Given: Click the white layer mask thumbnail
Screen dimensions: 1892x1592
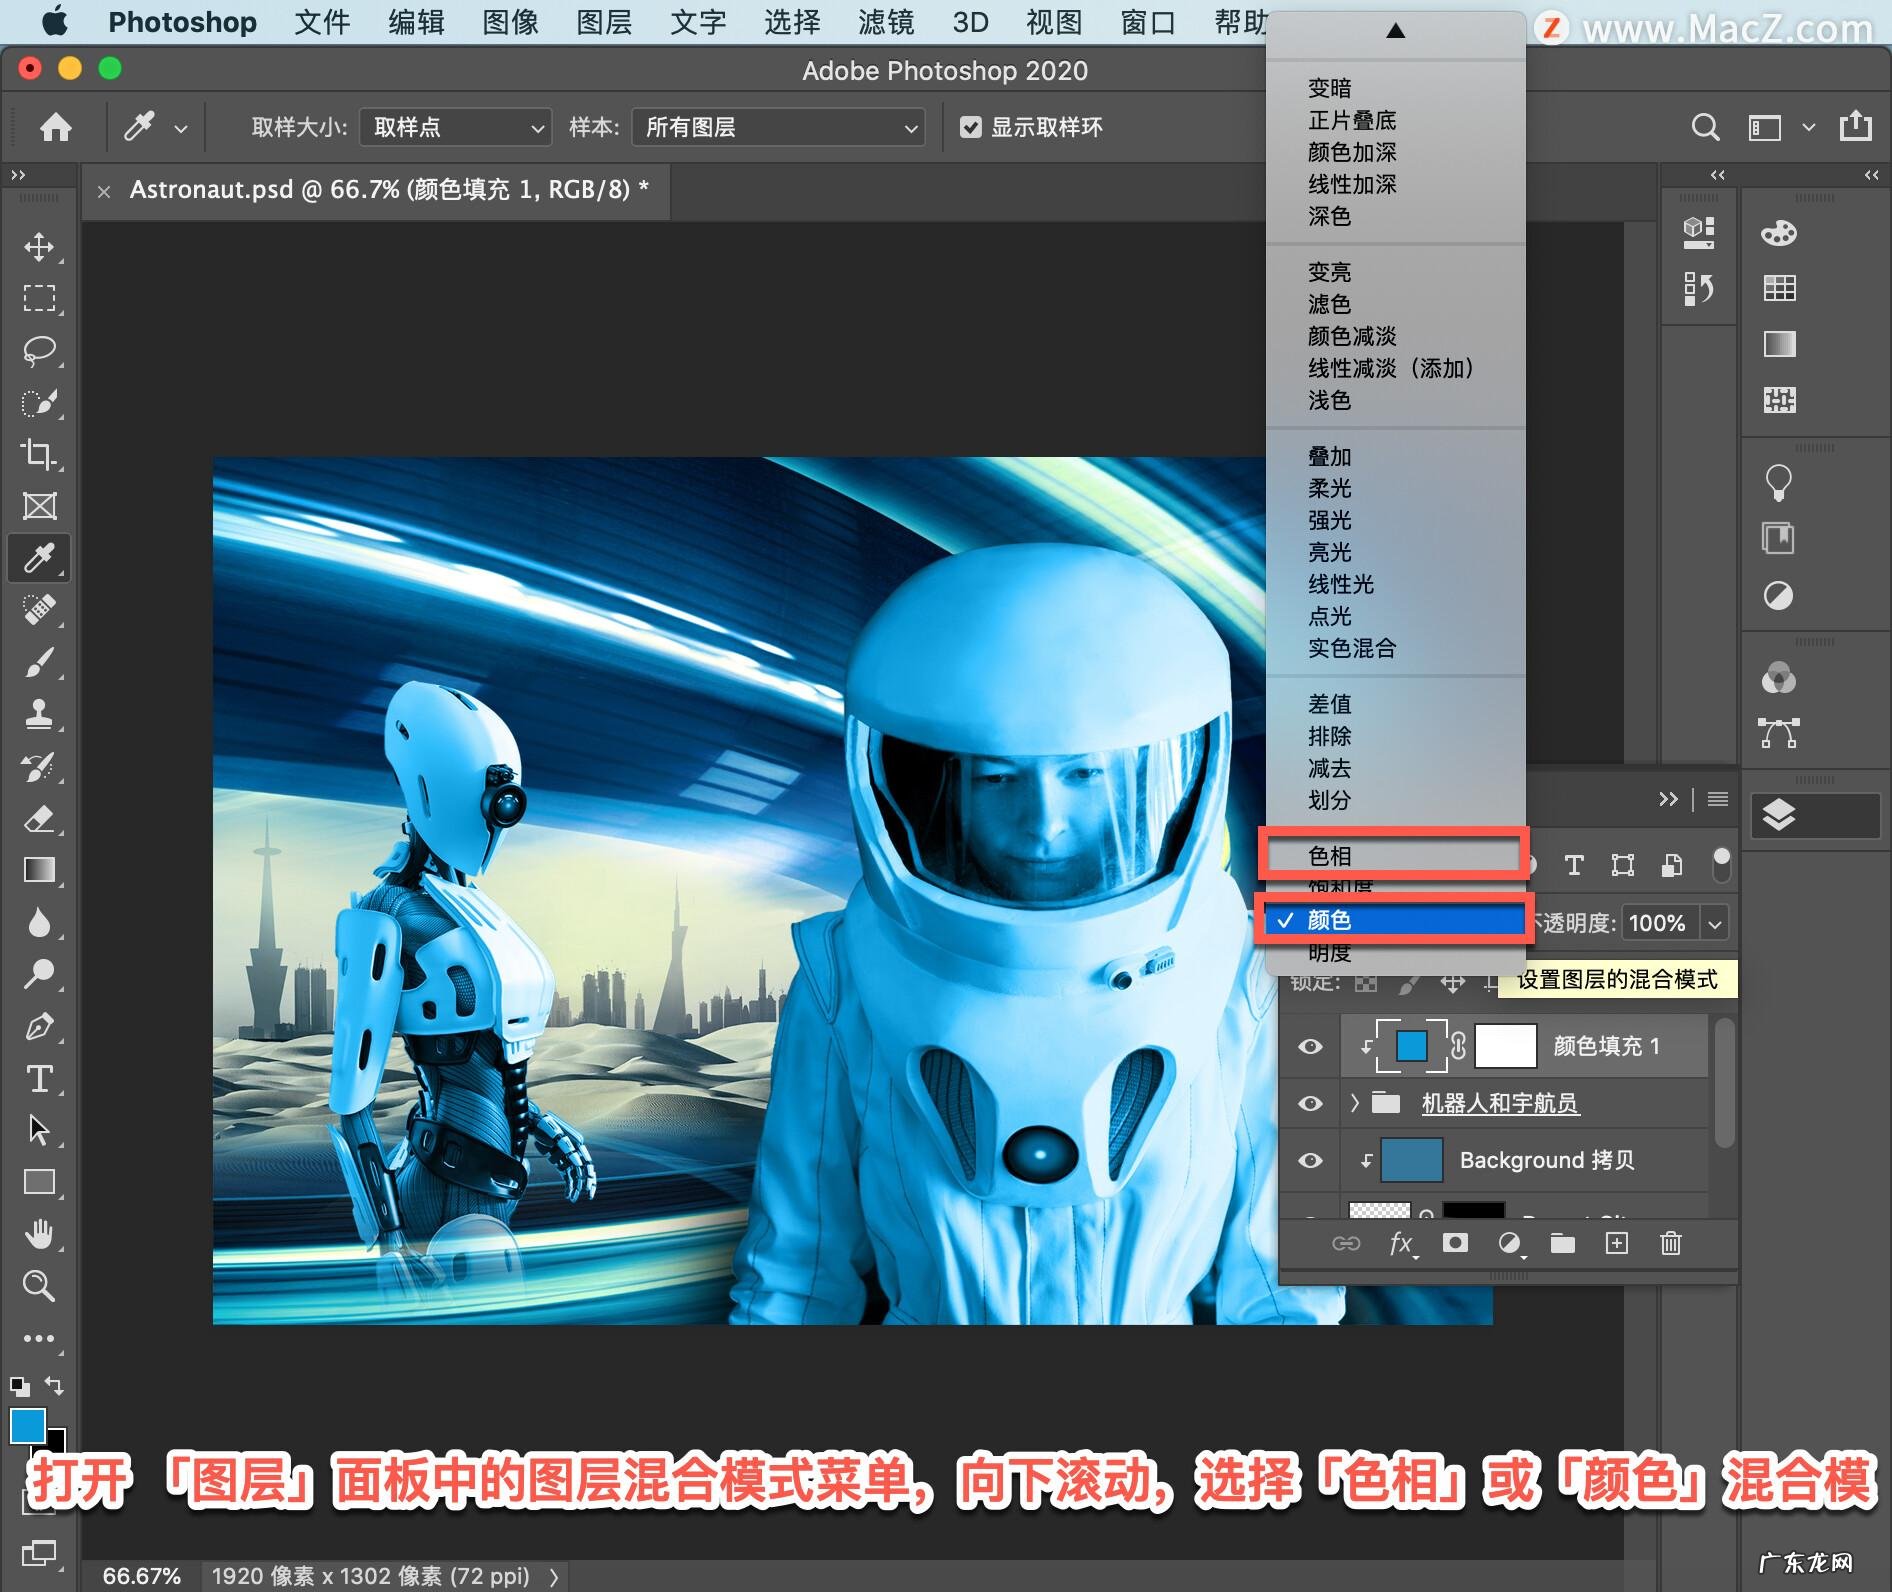Looking at the screenshot, I should point(1505,1046).
